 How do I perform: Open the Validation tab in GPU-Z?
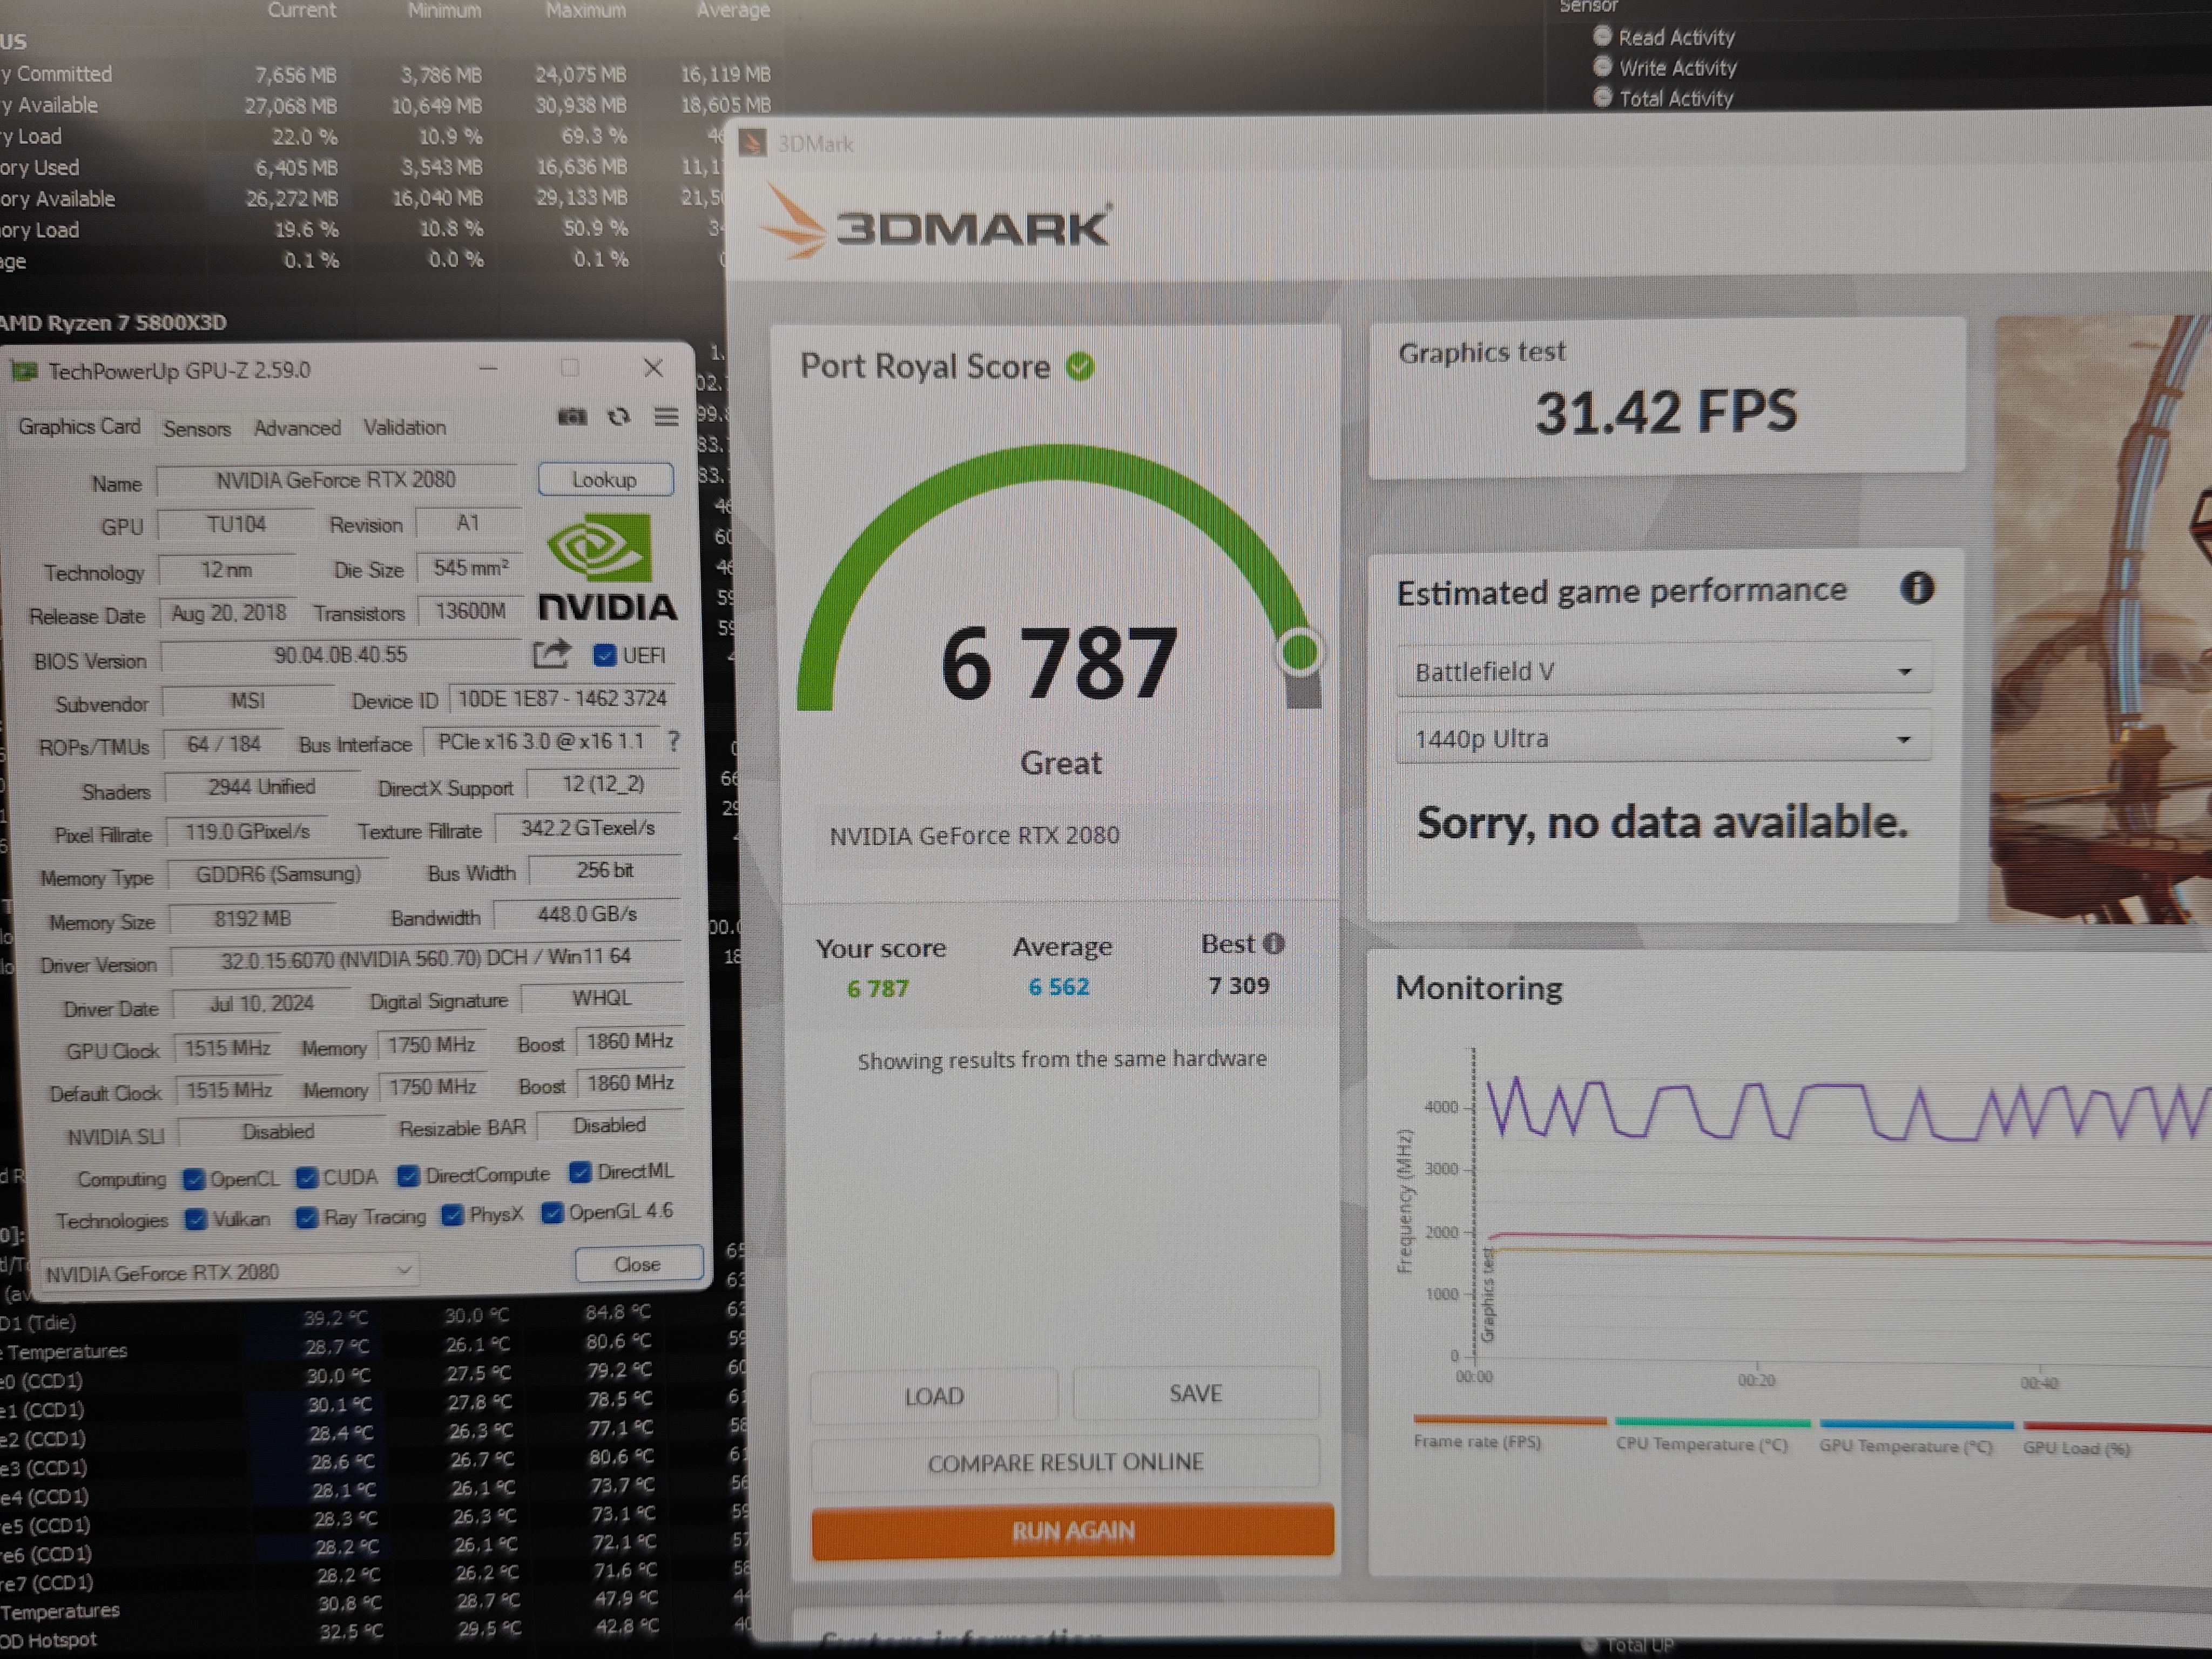coord(404,427)
